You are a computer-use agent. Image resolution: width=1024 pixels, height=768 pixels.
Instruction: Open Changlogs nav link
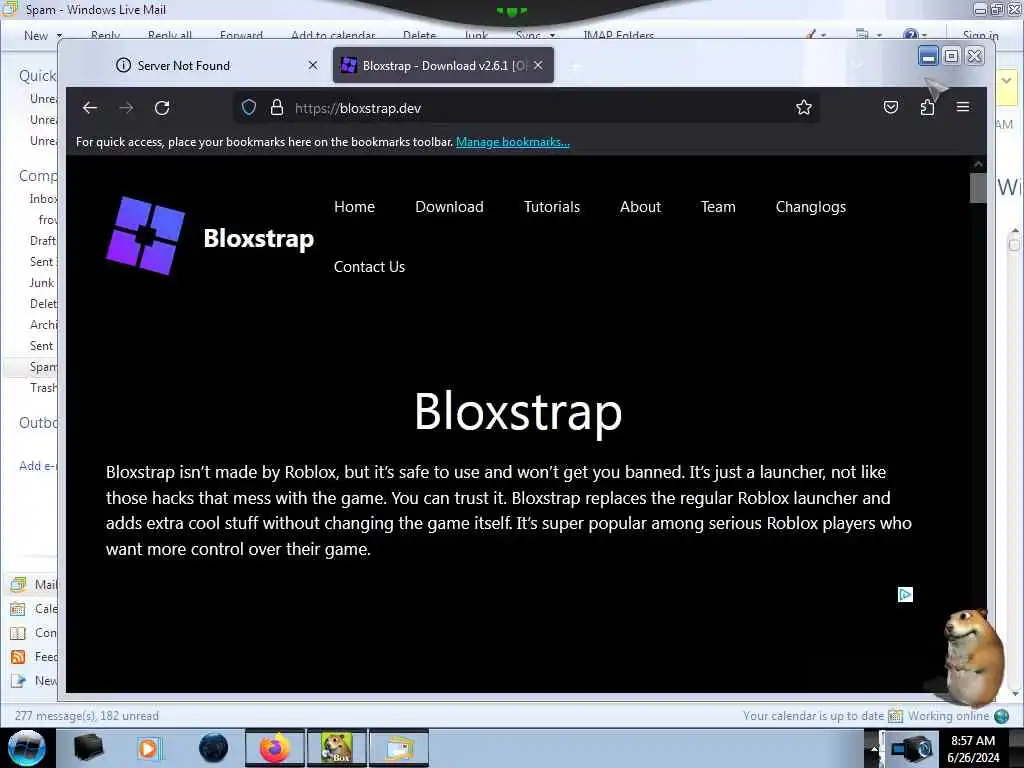(x=810, y=207)
